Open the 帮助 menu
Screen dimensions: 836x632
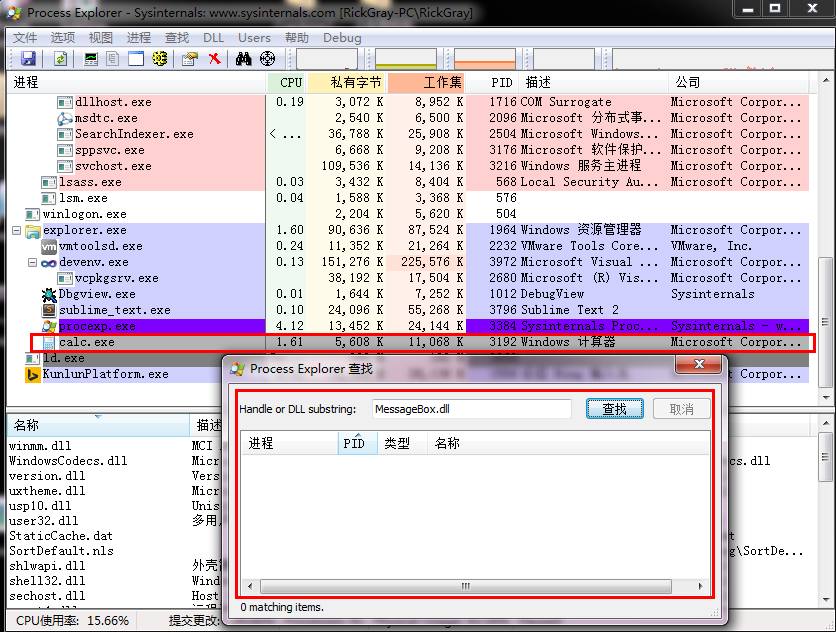click(x=297, y=38)
